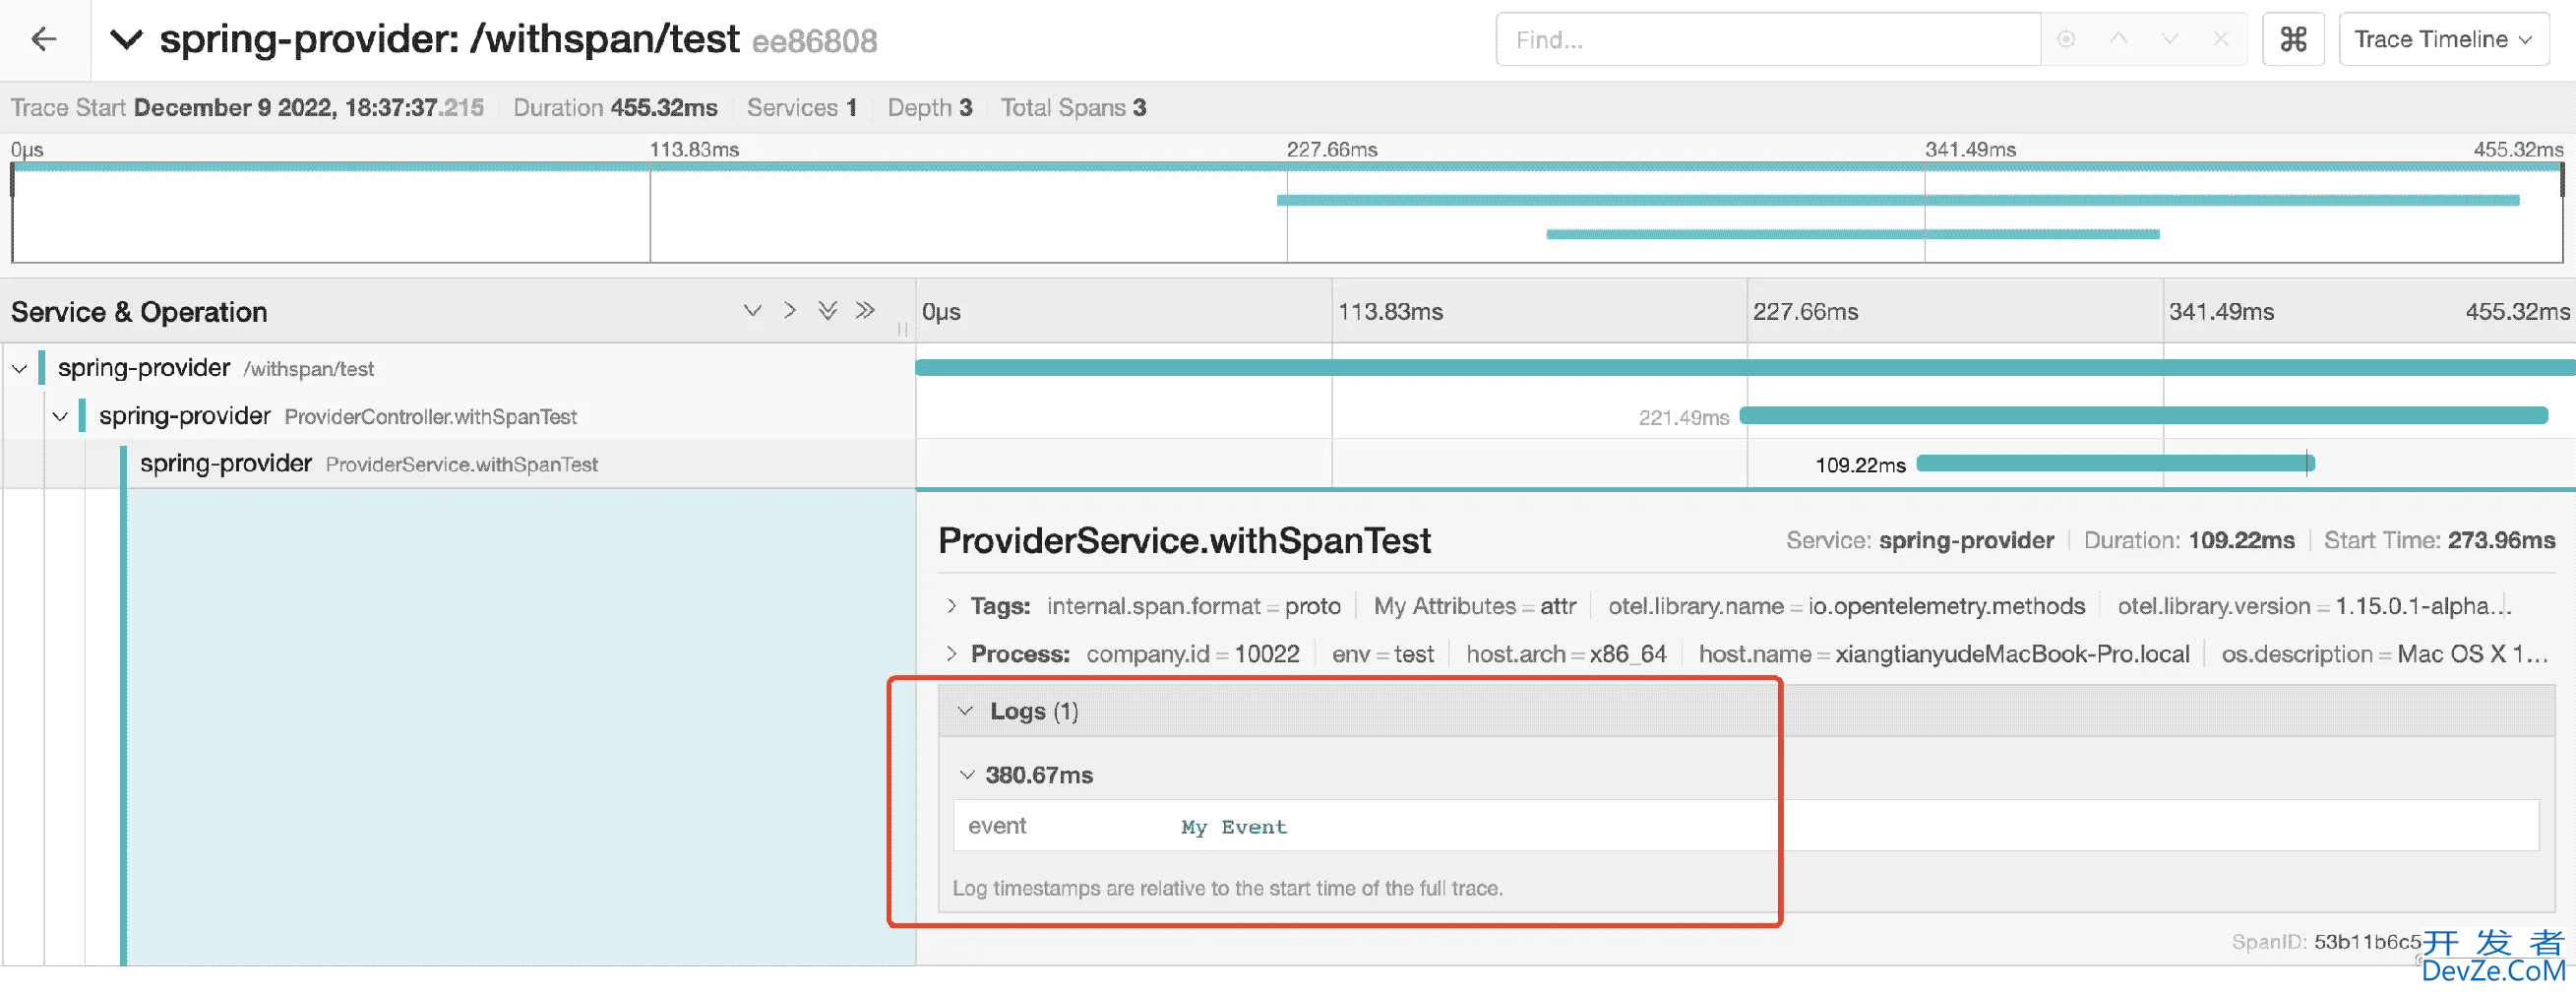Click host.name = xiangtianyudeMacBook-Pro.local process tag
This screenshot has width=2576, height=992.
[1943, 655]
